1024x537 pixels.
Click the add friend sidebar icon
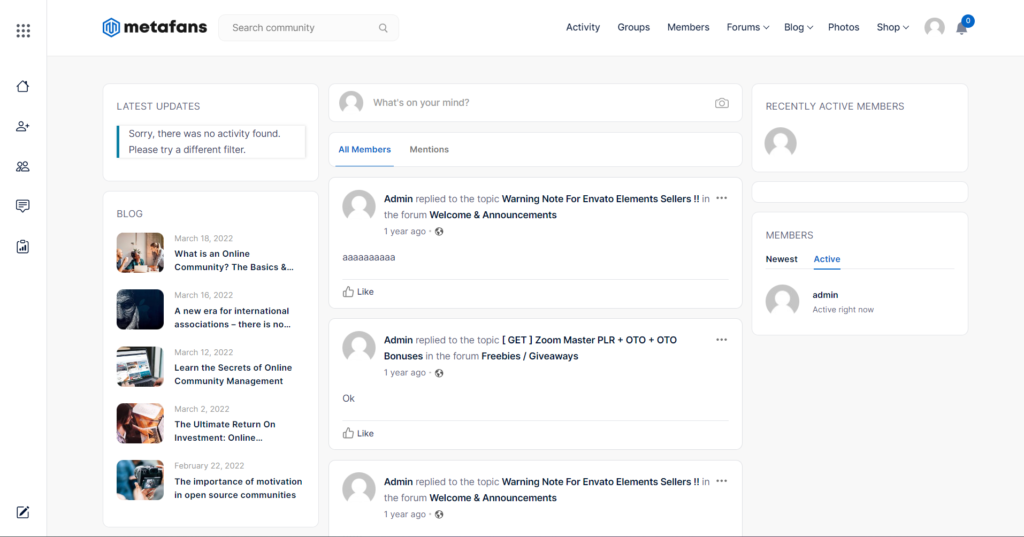point(23,126)
